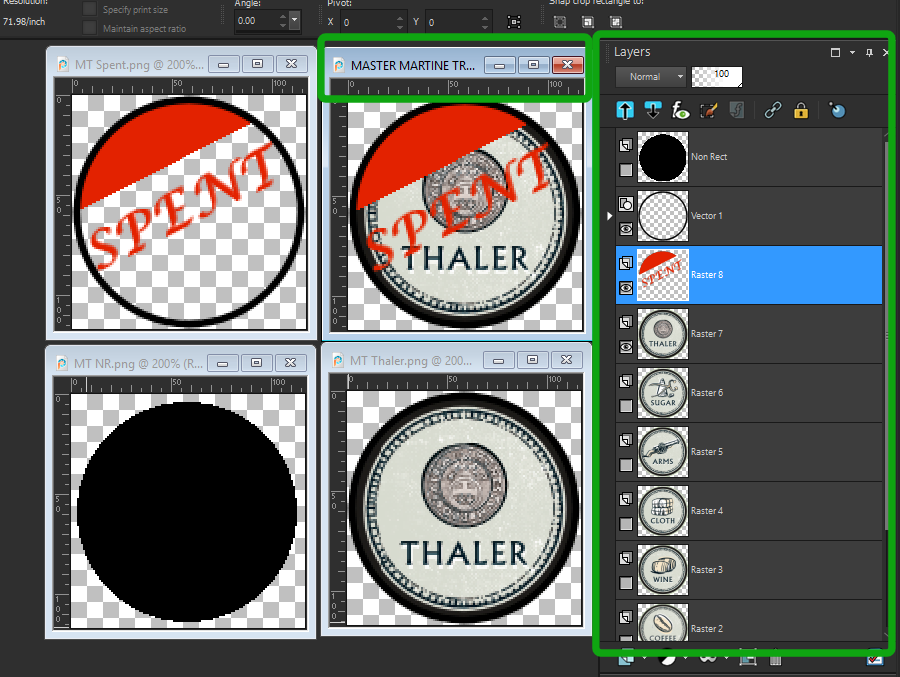Hide the Raster 8 layer
The width and height of the screenshot is (900, 677).
point(626,287)
